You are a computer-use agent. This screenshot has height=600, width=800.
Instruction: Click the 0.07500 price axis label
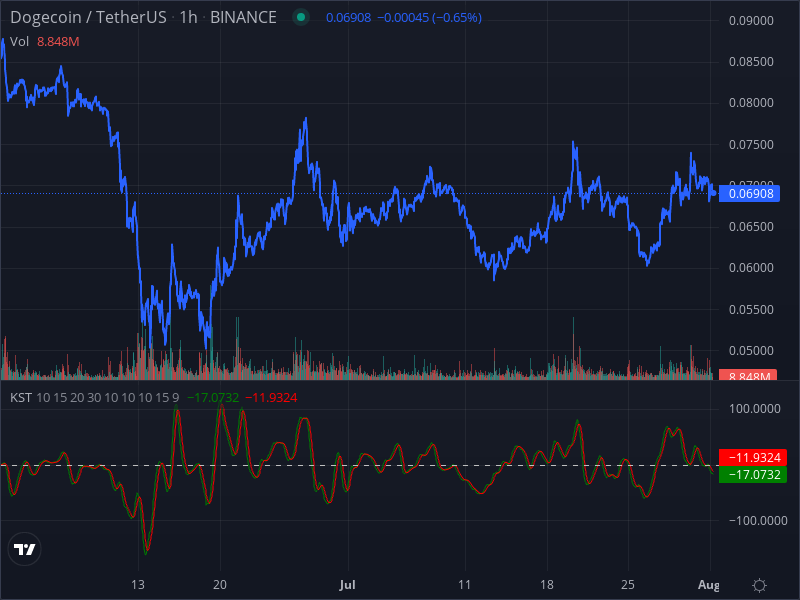tap(751, 144)
